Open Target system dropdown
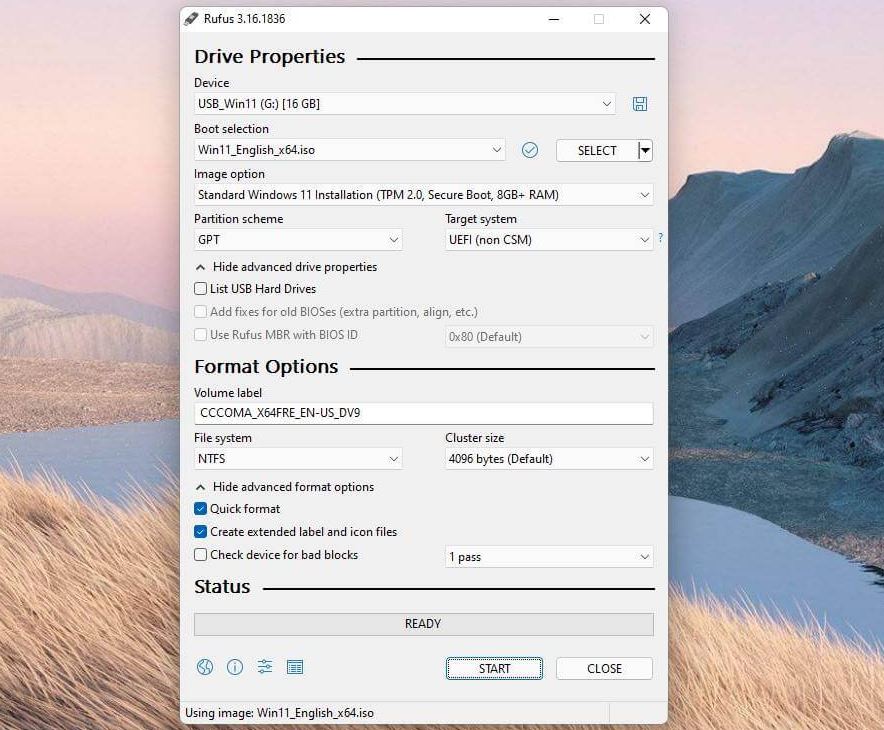This screenshot has width=884, height=730. coord(549,240)
